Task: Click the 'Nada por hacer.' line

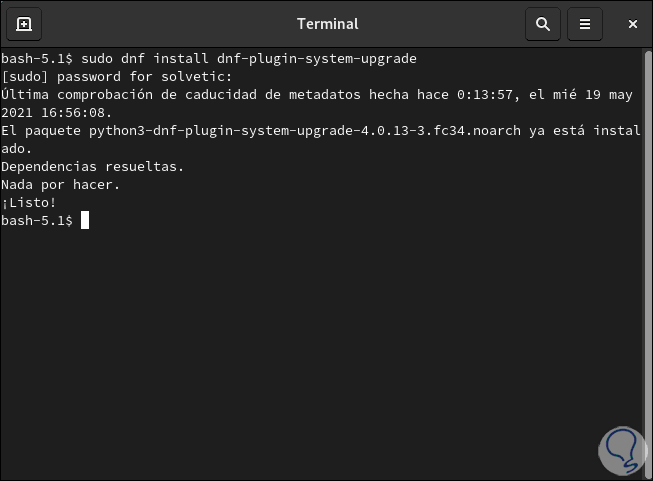Action: (x=60, y=184)
